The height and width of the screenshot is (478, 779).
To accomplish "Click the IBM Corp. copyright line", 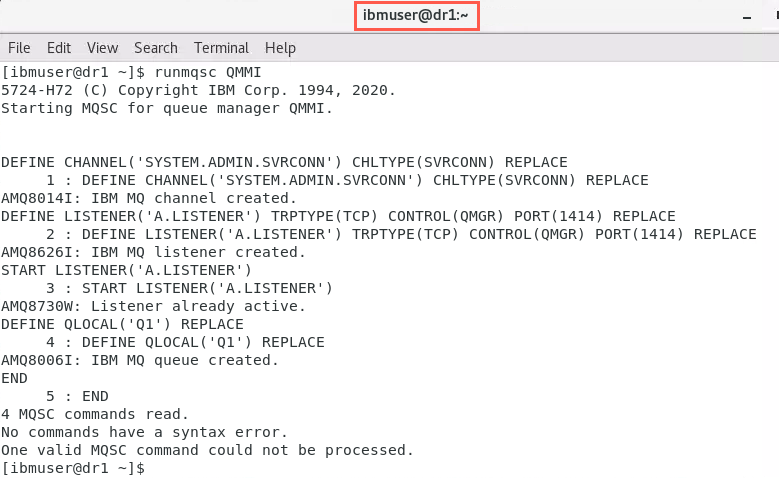I will (198, 90).
